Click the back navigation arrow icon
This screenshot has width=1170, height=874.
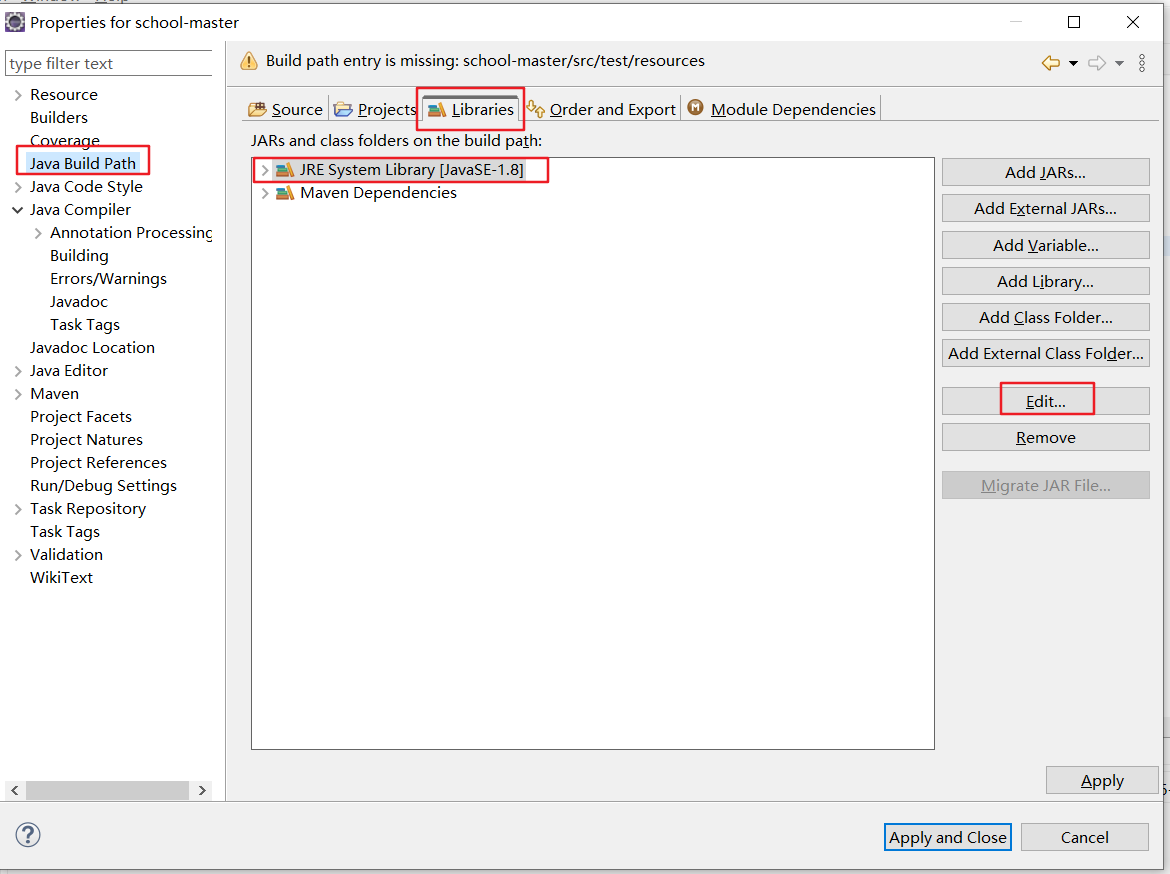pos(1050,63)
